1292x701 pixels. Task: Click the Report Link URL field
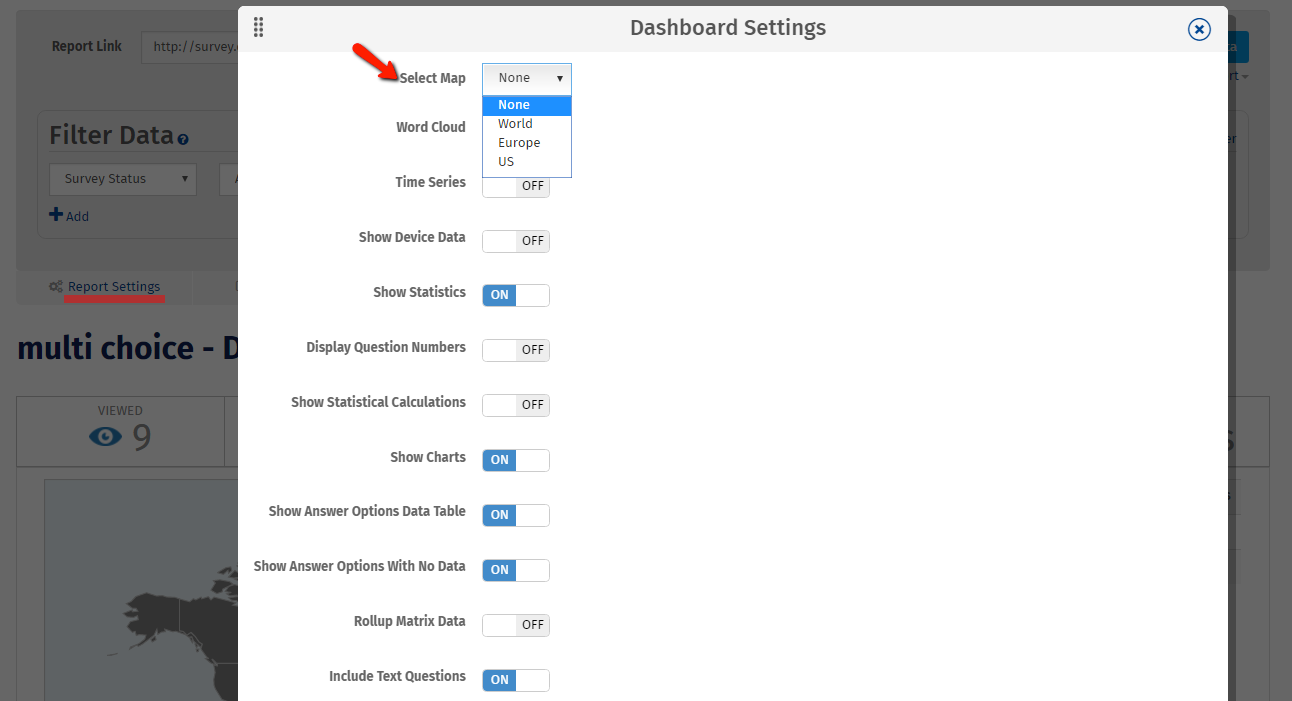point(190,47)
